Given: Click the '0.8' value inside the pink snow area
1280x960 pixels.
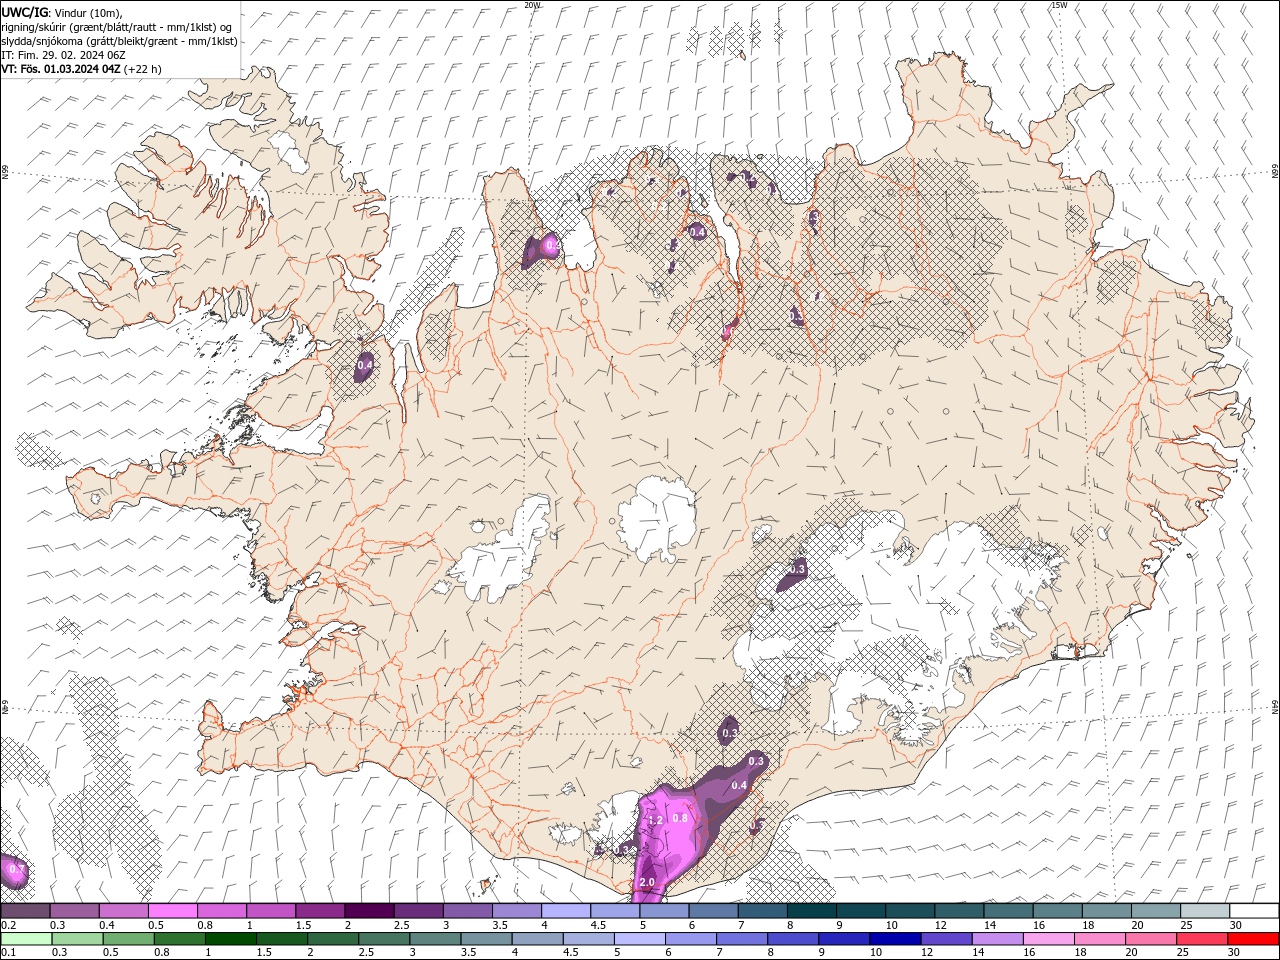Looking at the screenshot, I should tap(680, 818).
